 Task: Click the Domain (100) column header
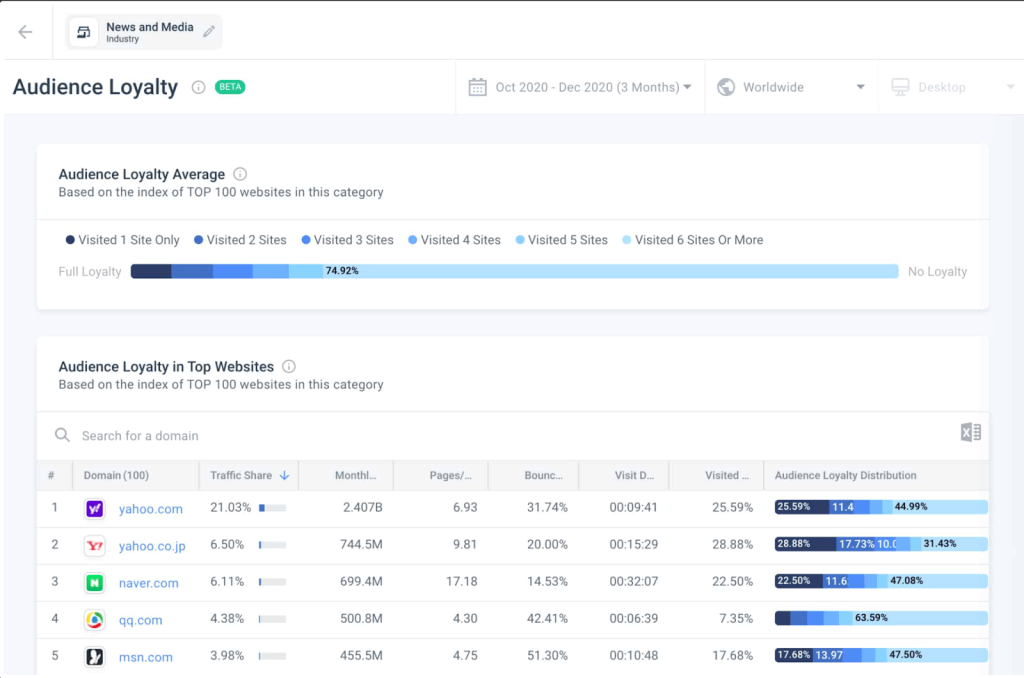(x=116, y=475)
